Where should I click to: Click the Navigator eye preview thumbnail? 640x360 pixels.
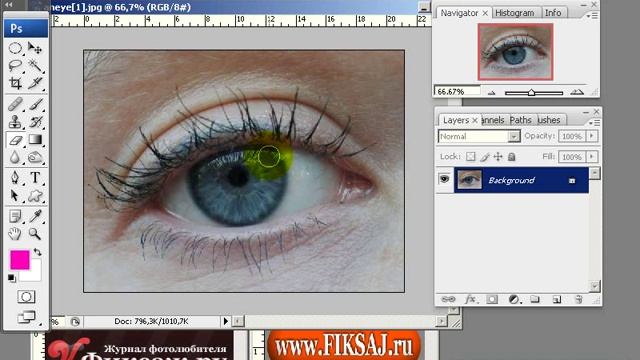[x=515, y=51]
